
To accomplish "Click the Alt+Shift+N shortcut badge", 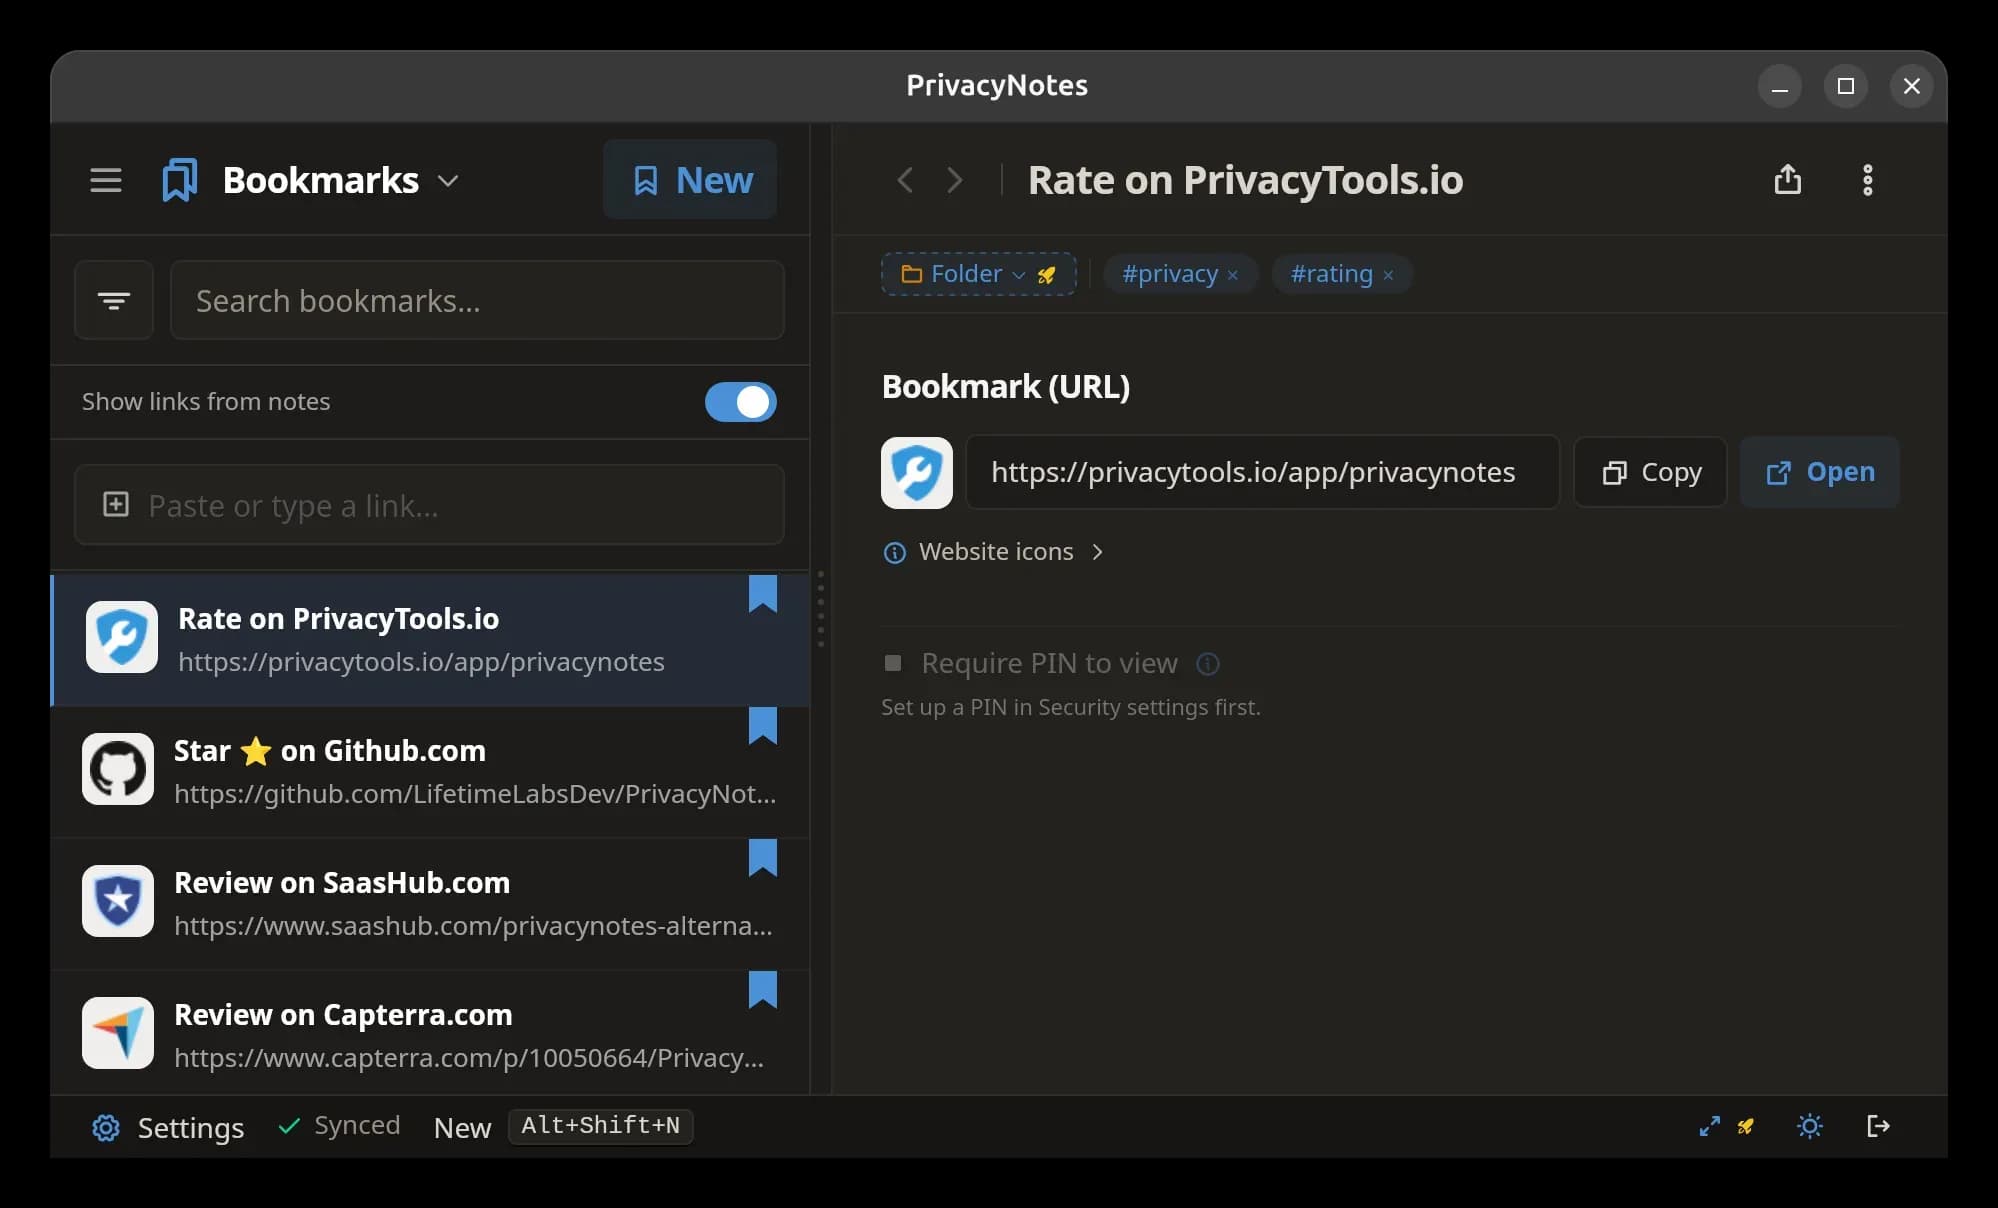I will coord(600,1126).
